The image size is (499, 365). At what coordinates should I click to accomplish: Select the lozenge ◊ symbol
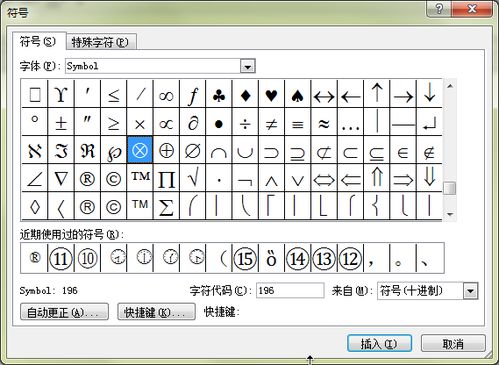point(35,206)
